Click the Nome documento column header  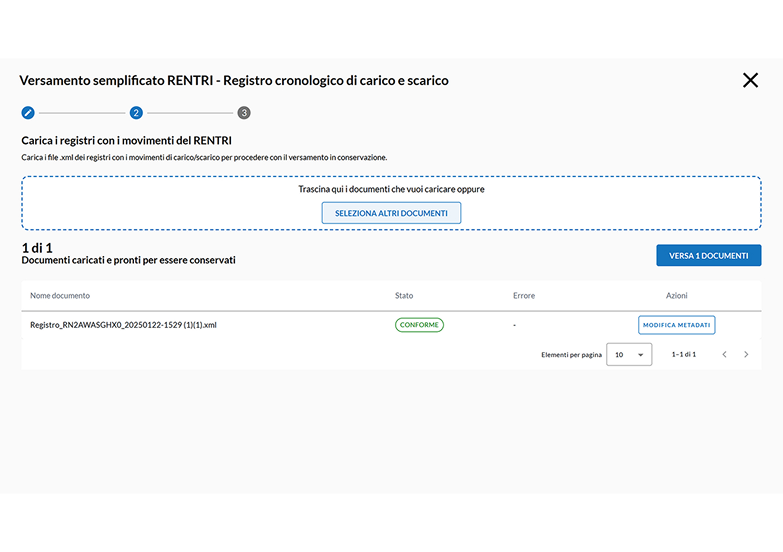(x=60, y=296)
